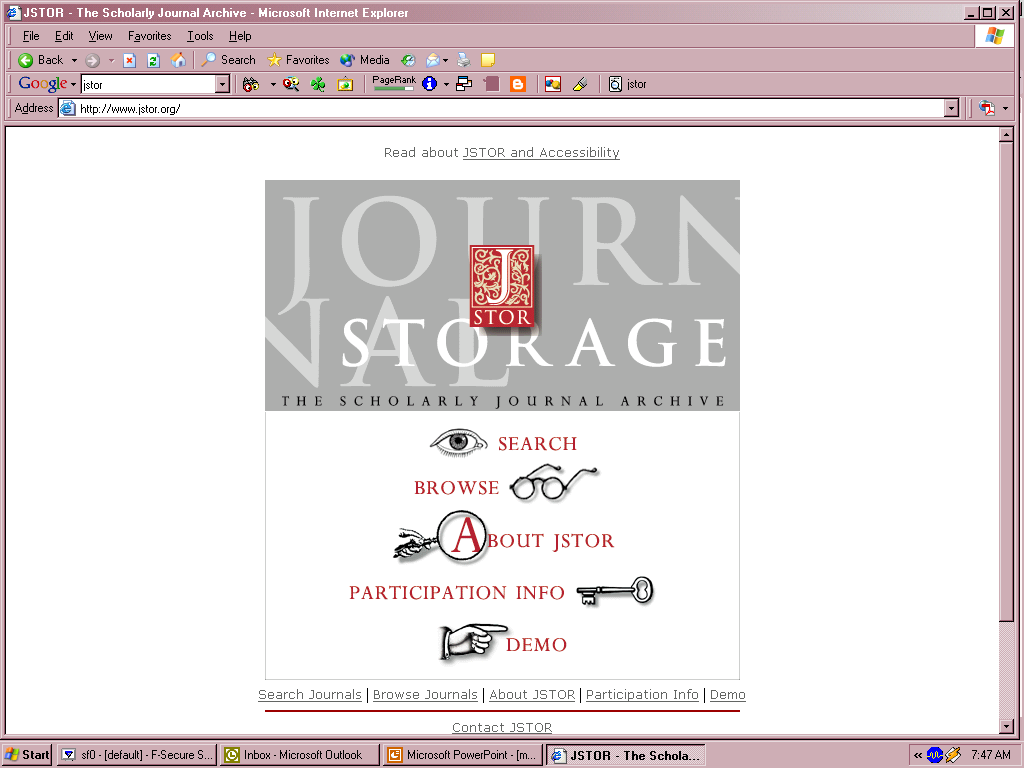Click the Google toolbar highlighter icon
The width and height of the screenshot is (1024, 768).
click(579, 84)
